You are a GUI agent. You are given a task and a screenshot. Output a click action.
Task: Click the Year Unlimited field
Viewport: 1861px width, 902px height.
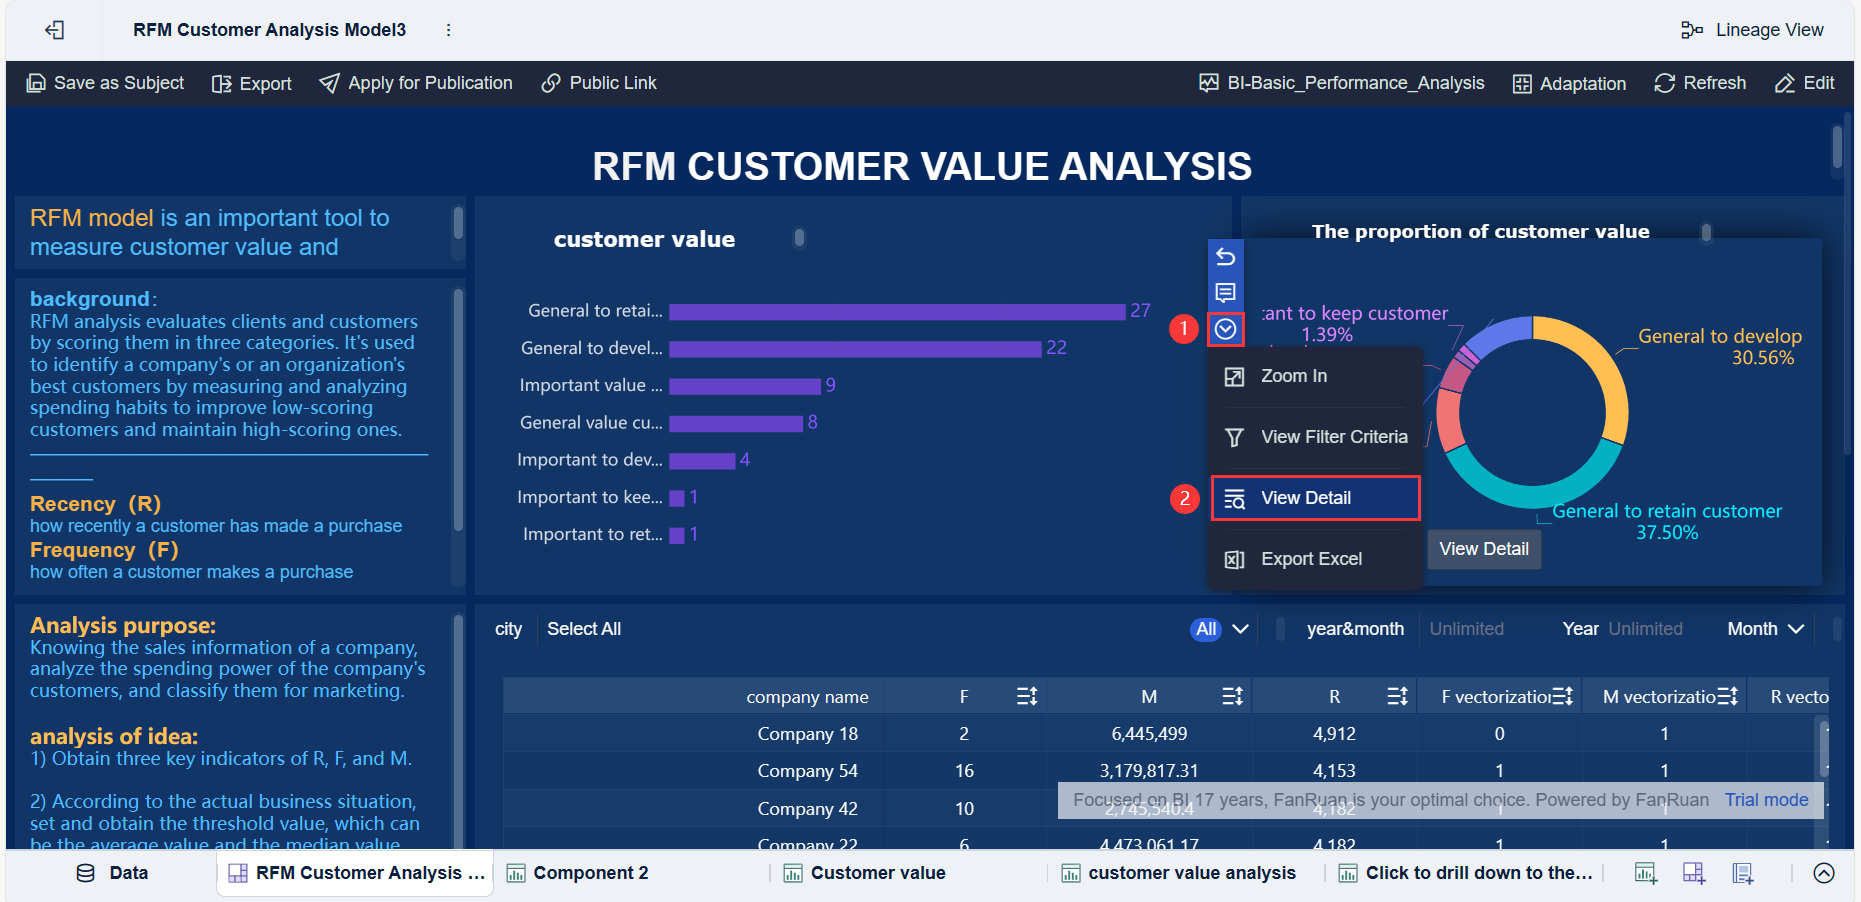pos(1645,629)
